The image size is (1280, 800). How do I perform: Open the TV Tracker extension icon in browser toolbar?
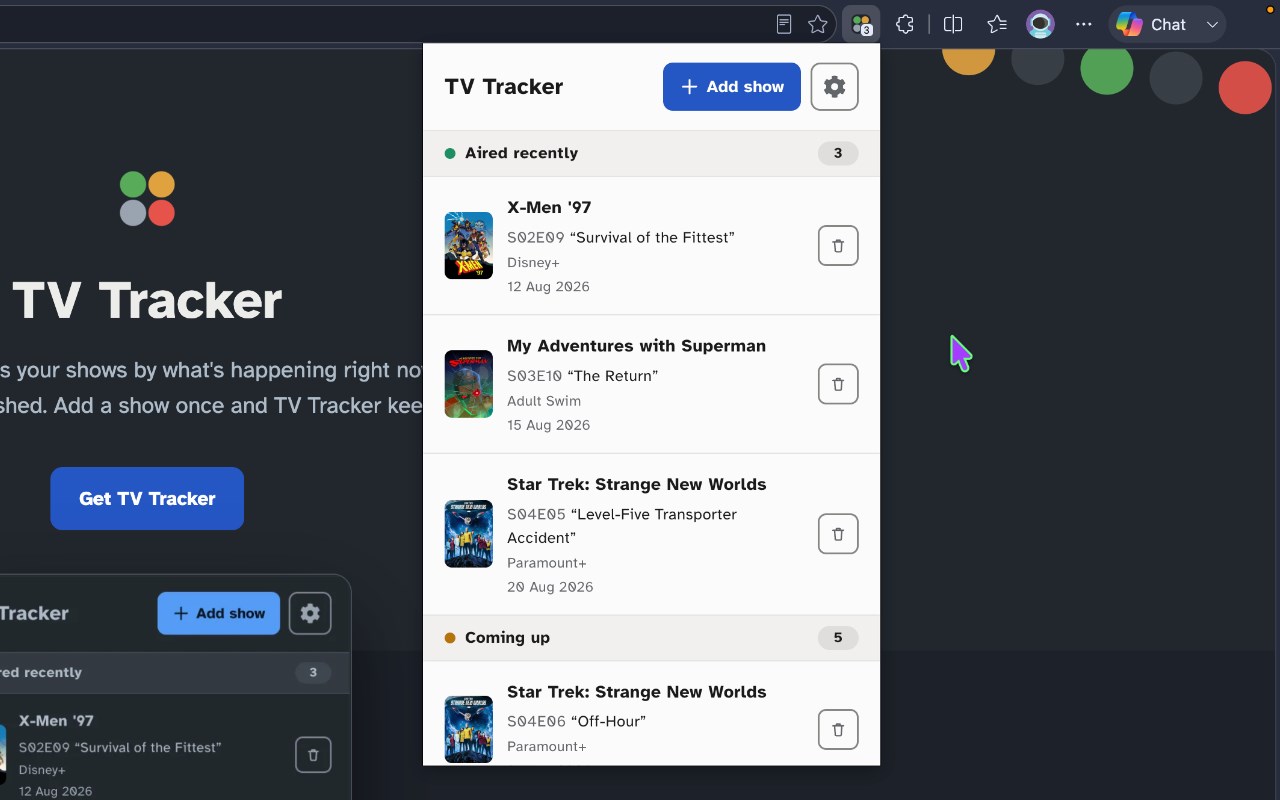[x=861, y=25]
